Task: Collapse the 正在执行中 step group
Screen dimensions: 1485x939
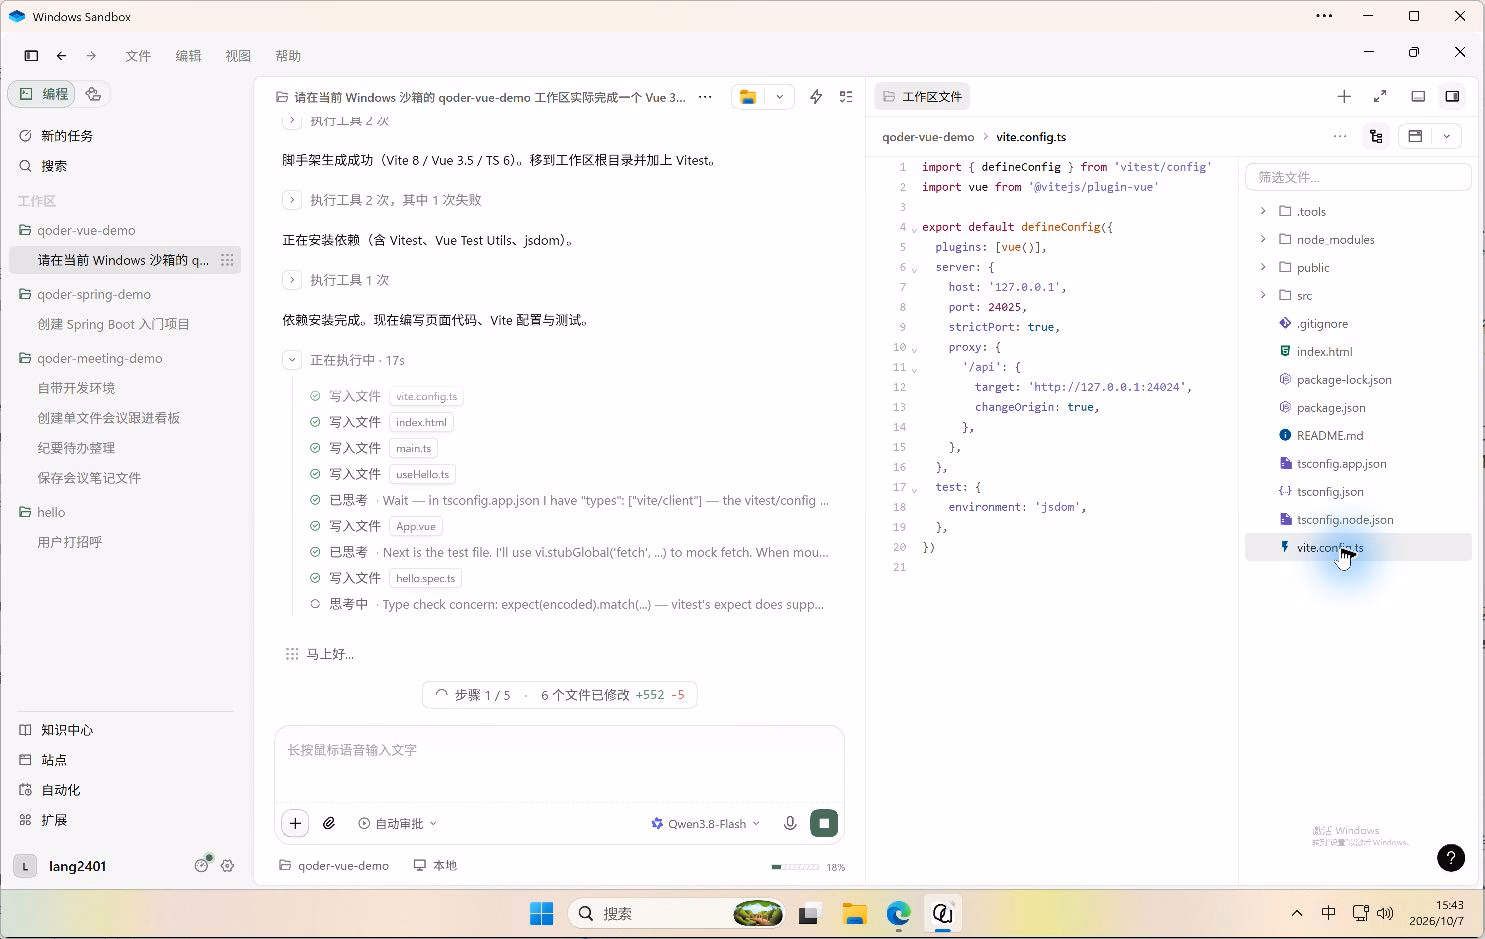Action: click(x=292, y=360)
